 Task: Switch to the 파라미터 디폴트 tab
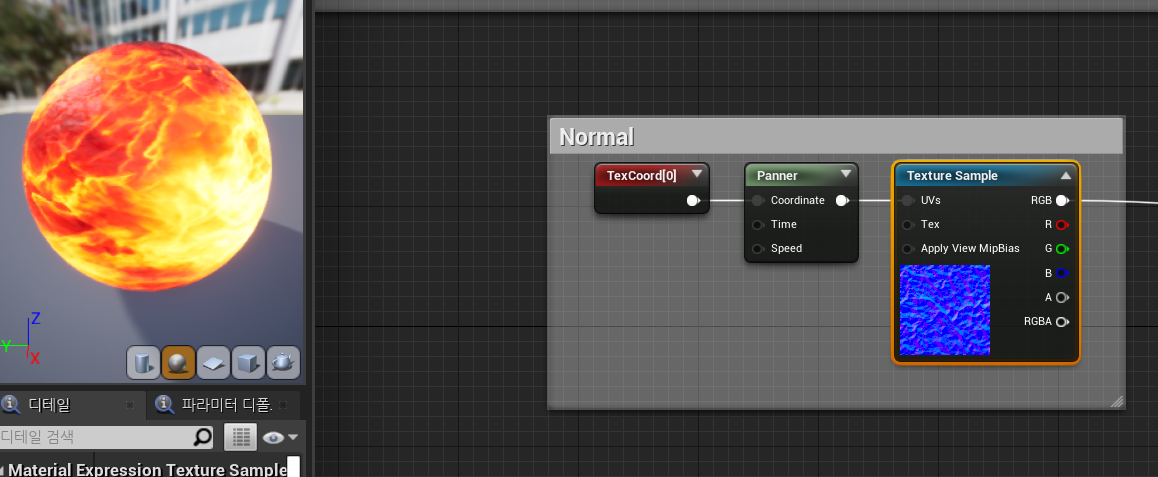(x=227, y=405)
